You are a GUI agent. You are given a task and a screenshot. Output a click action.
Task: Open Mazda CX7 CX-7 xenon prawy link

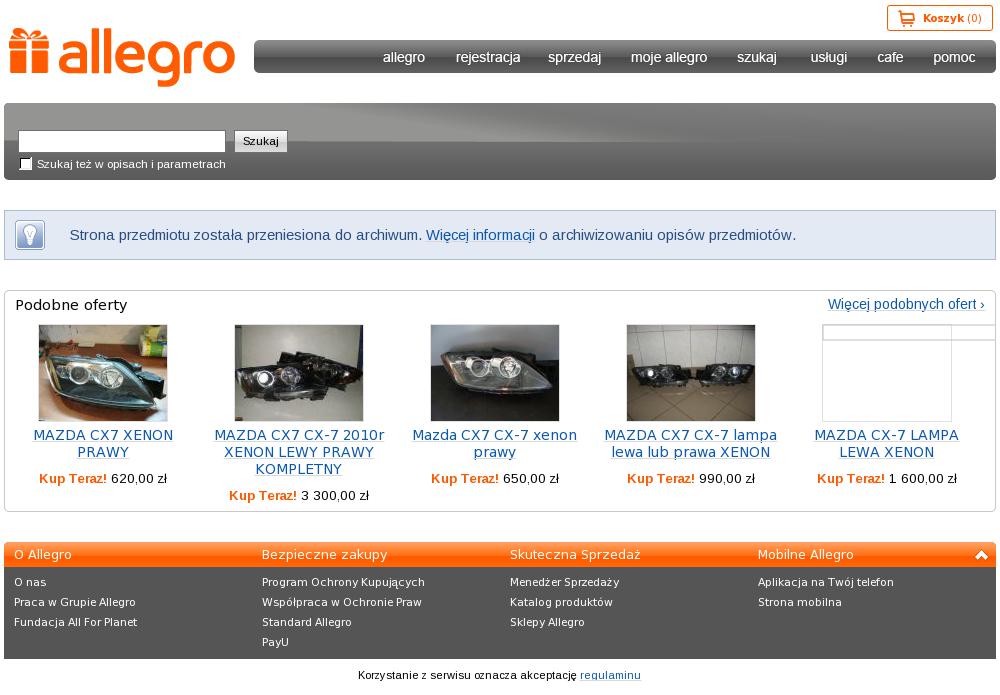pos(494,443)
